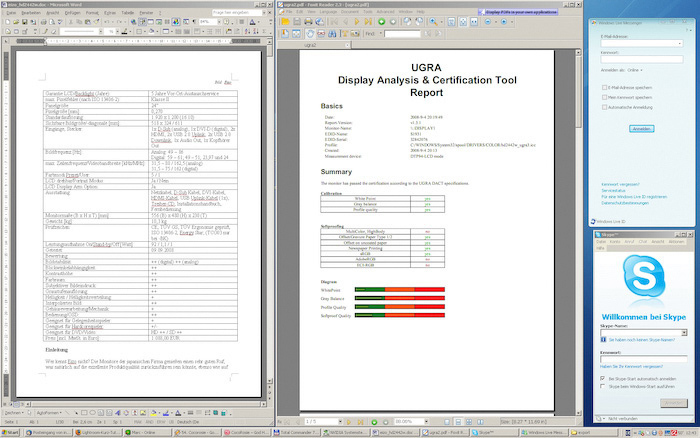The image size is (700, 438).
Task: Save the Word document
Action: (x=24, y=22)
